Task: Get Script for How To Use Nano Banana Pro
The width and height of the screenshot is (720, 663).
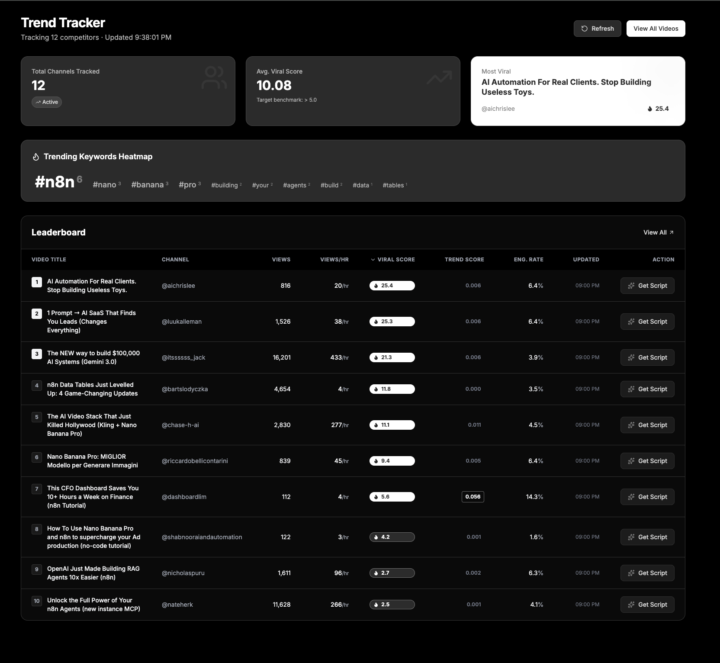Action: tap(647, 537)
